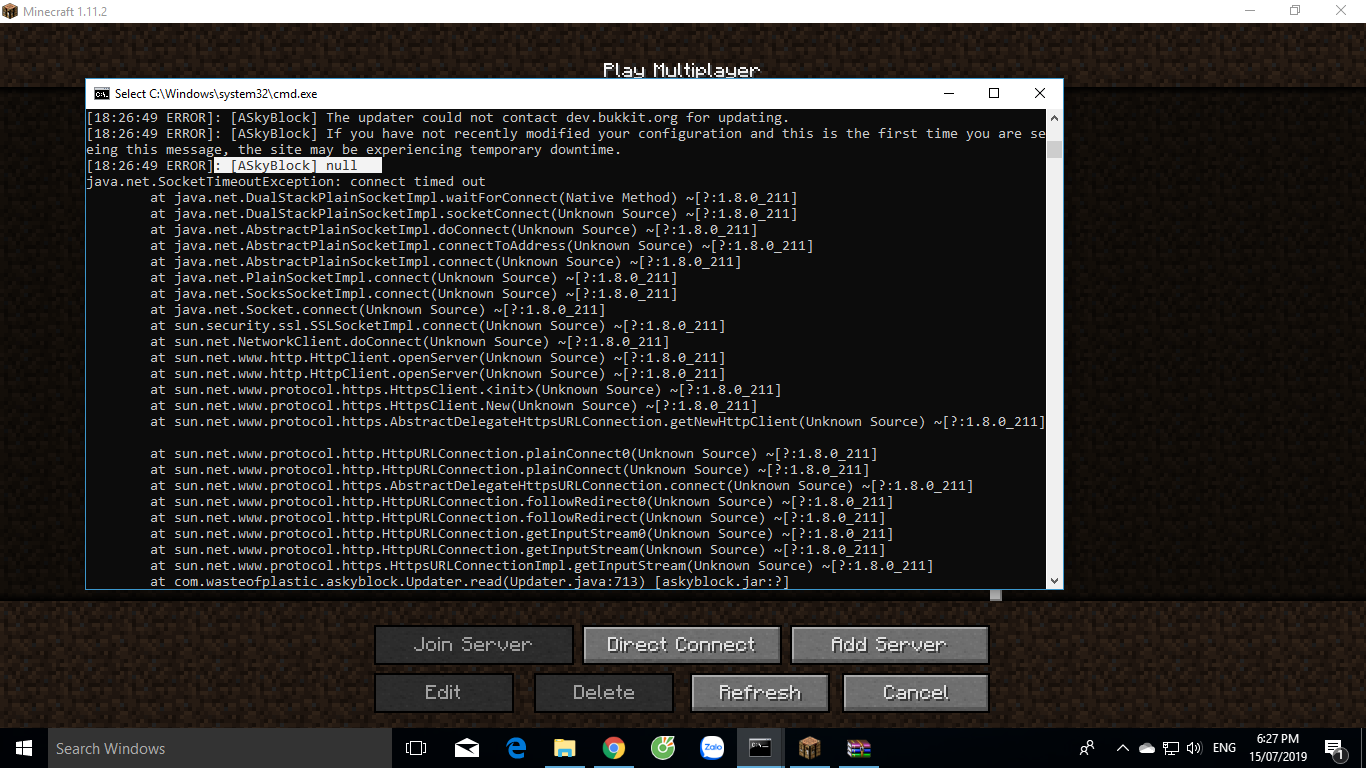This screenshot has width=1366, height=768.
Task: Launch the Mail app from the taskbar
Action: point(466,748)
